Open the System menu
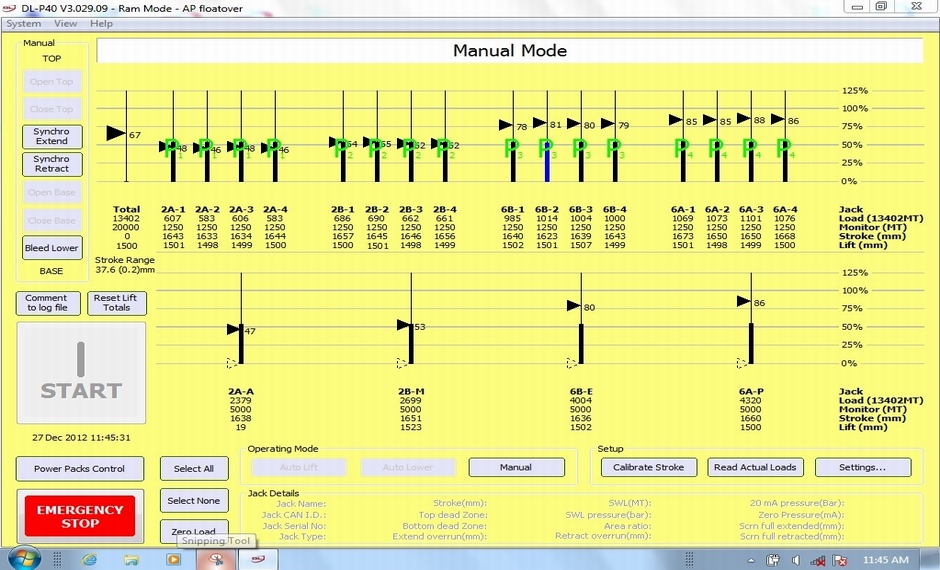Viewport: 940px width, 570px height. 23,23
